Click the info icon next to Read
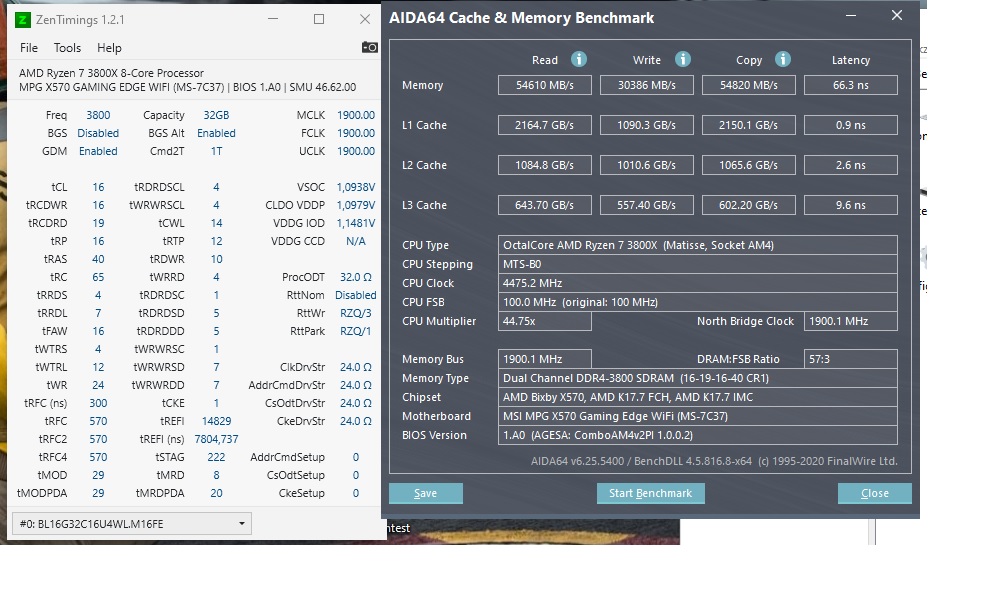The image size is (1002, 589). [579, 59]
